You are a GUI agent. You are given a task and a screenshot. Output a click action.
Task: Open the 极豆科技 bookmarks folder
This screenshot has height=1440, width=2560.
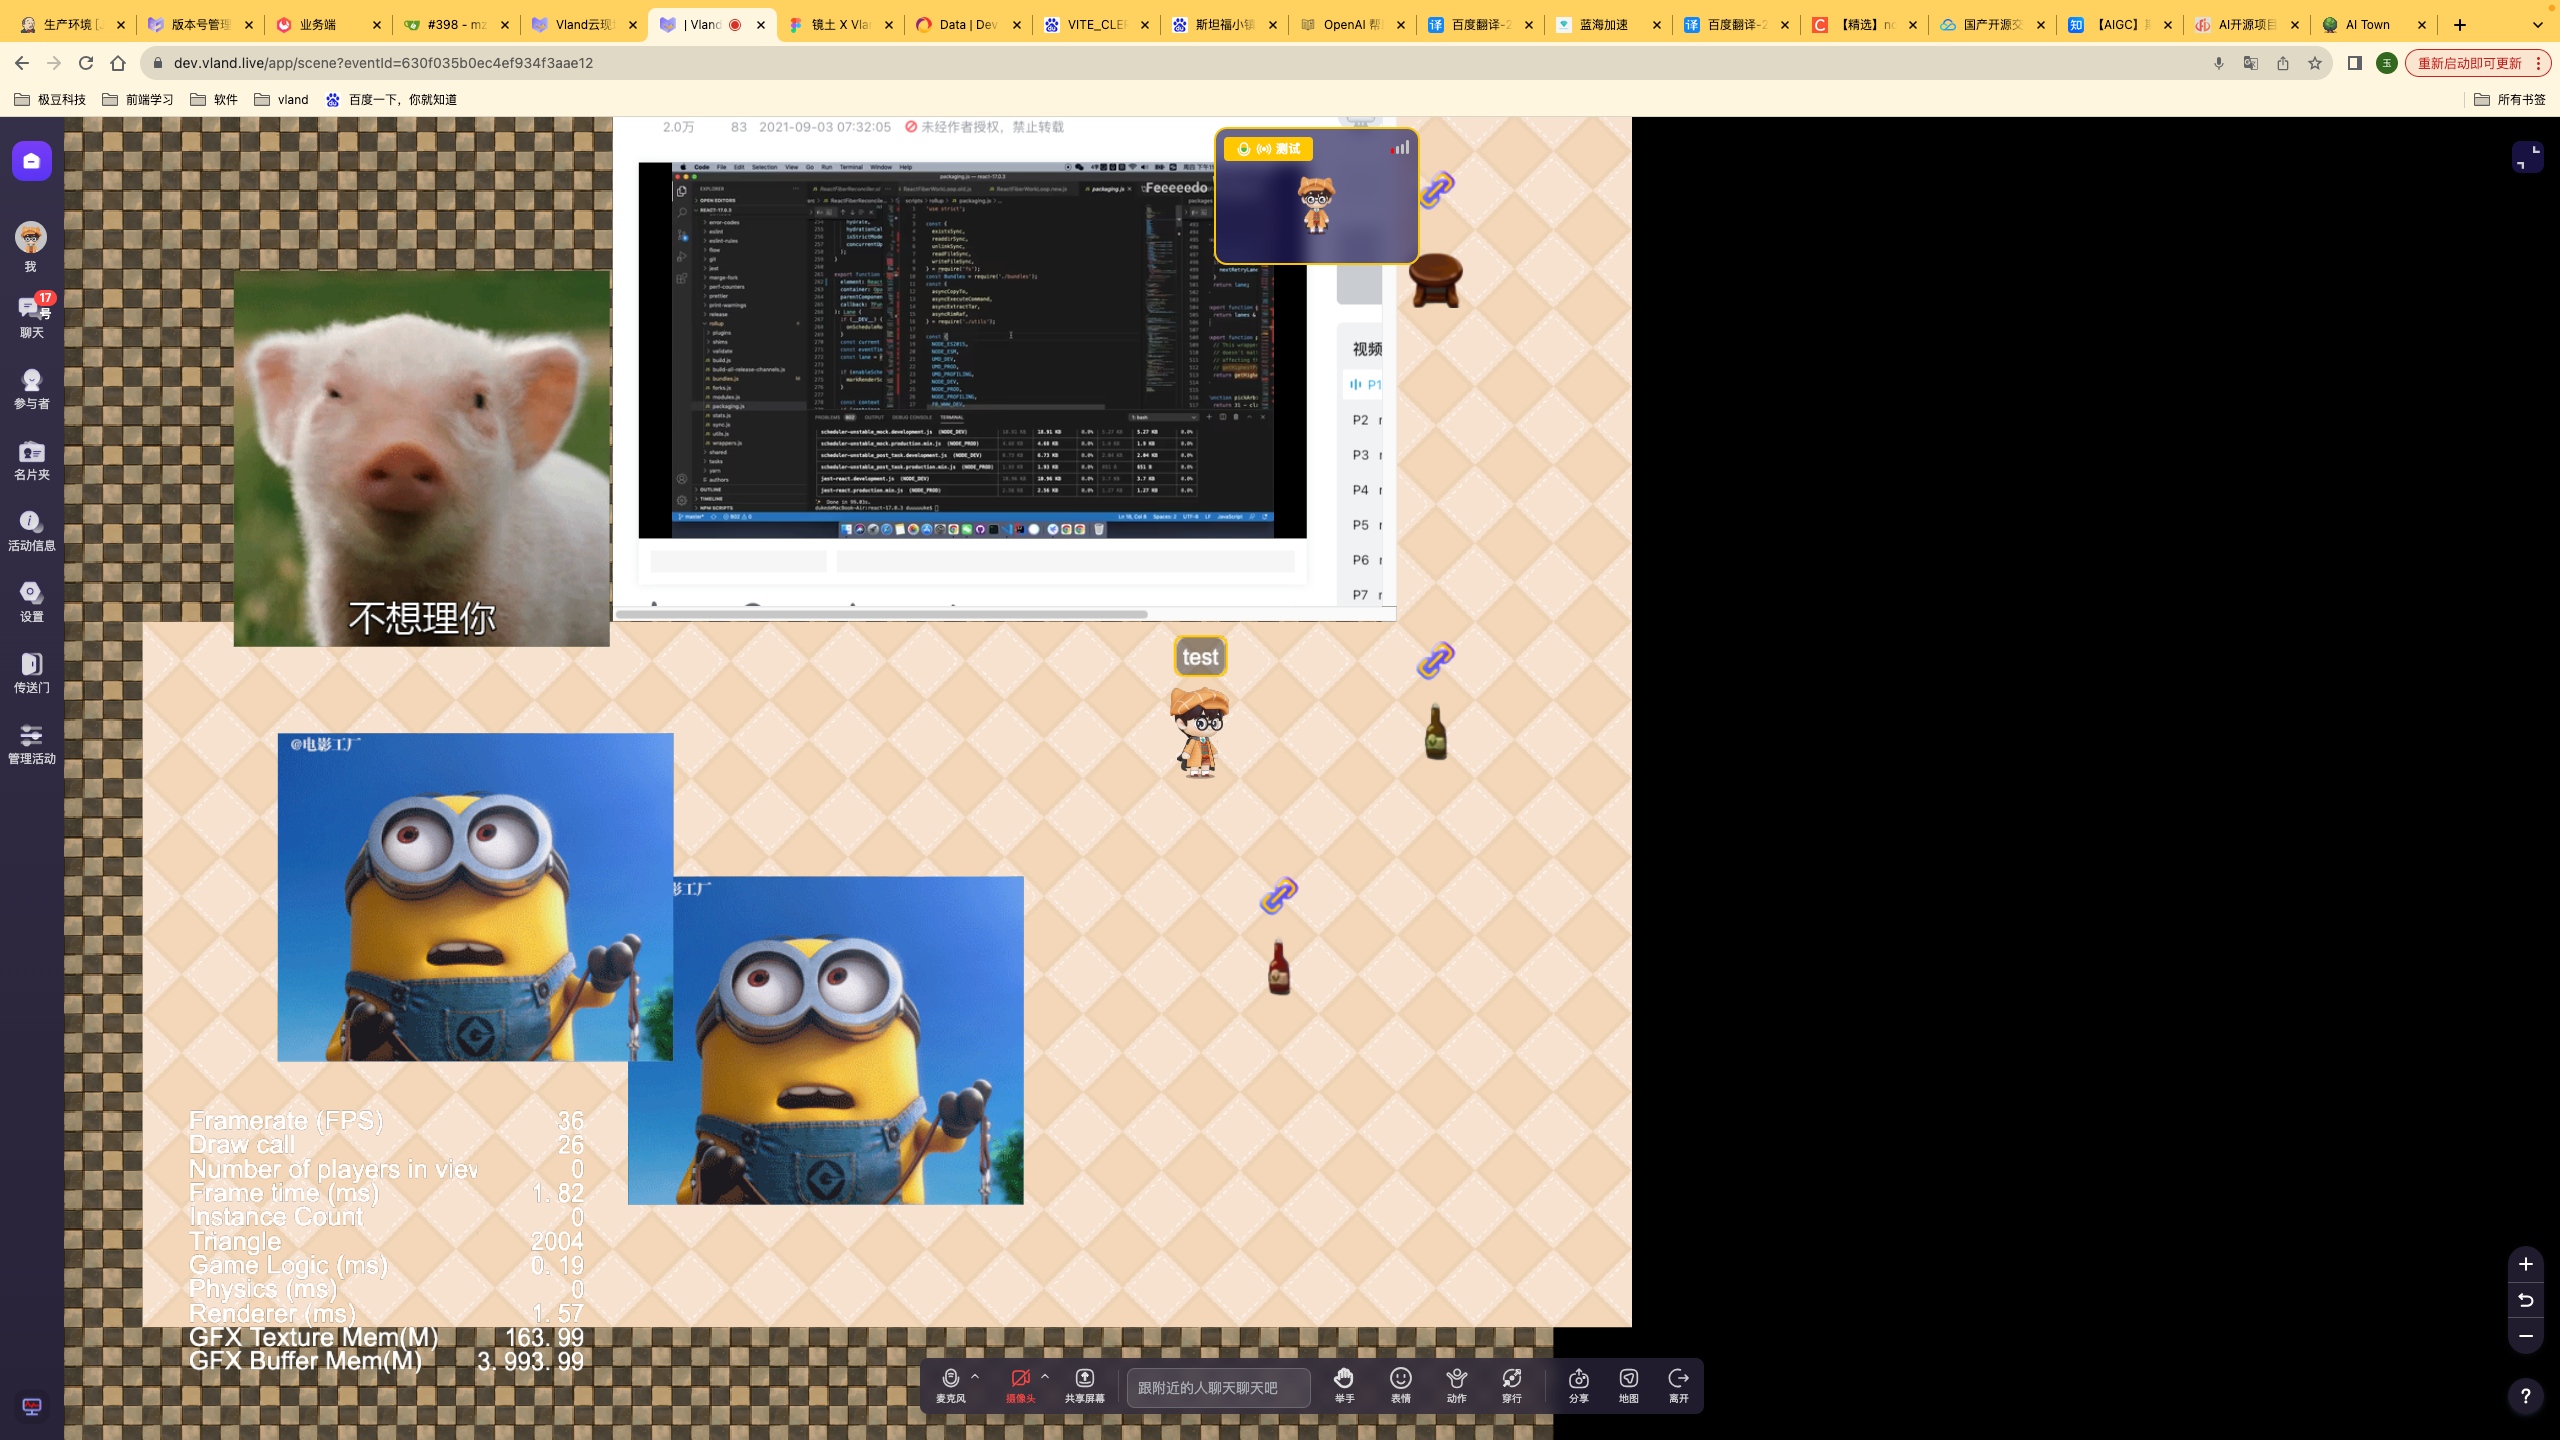pyautogui.click(x=50, y=99)
